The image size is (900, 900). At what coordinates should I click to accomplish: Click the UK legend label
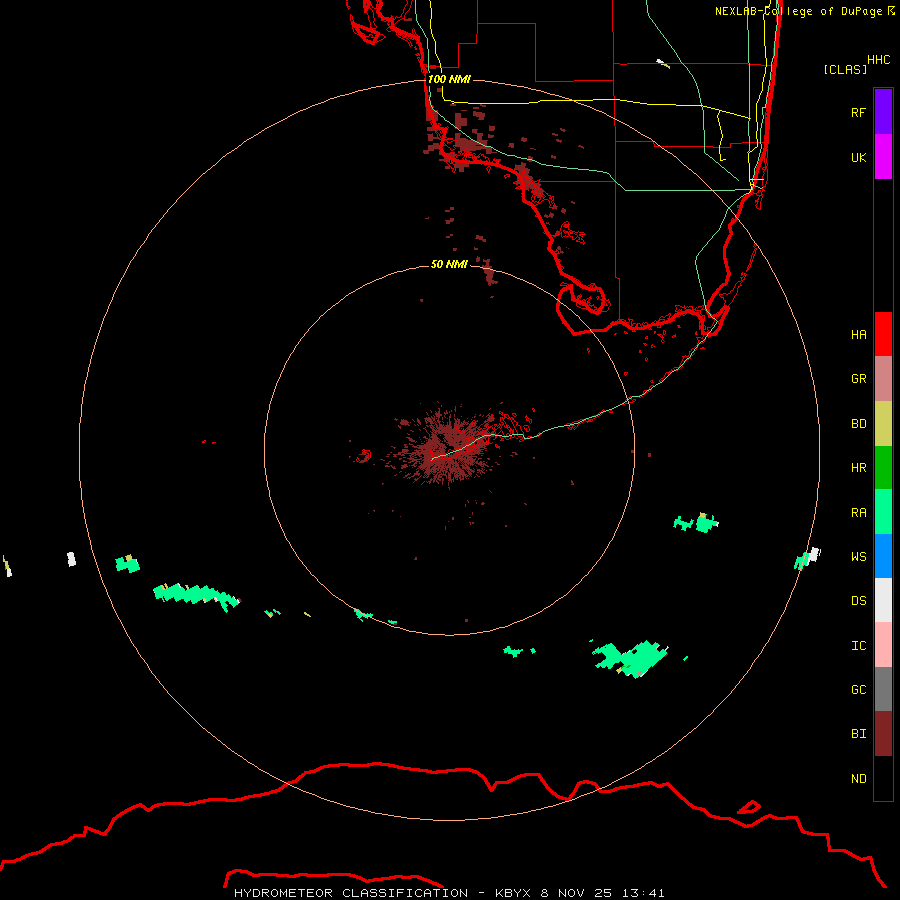[x=858, y=157]
